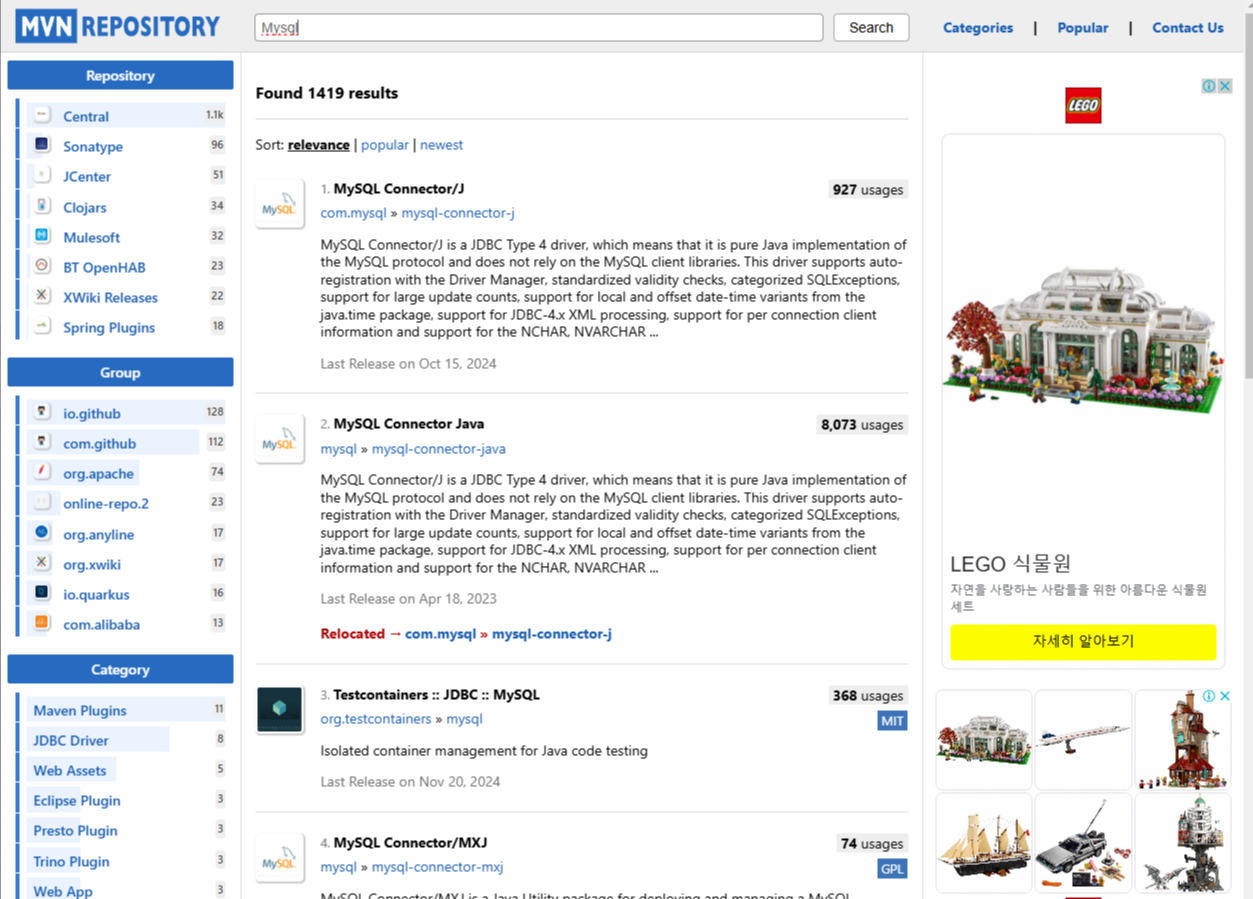Image resolution: width=1253 pixels, height=899 pixels.
Task: Click the Clojars repository icon
Action: (42, 206)
